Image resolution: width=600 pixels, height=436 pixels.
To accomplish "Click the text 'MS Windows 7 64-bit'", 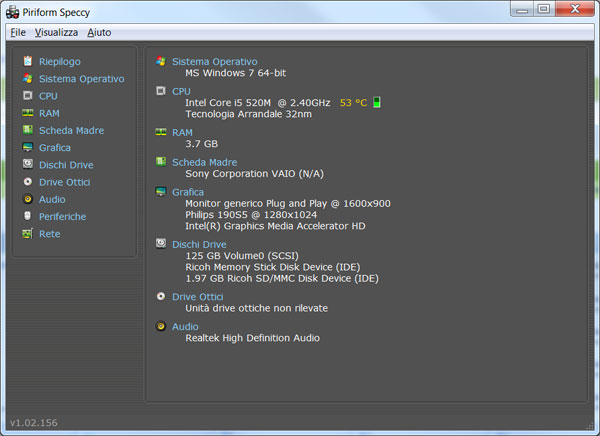I will (235, 73).
